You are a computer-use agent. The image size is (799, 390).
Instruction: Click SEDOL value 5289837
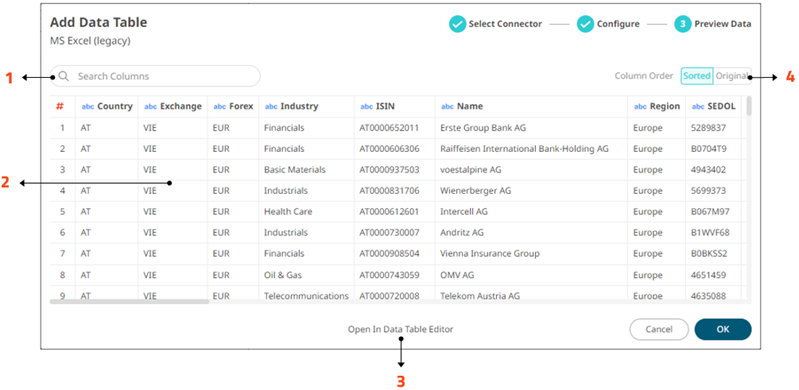click(708, 127)
